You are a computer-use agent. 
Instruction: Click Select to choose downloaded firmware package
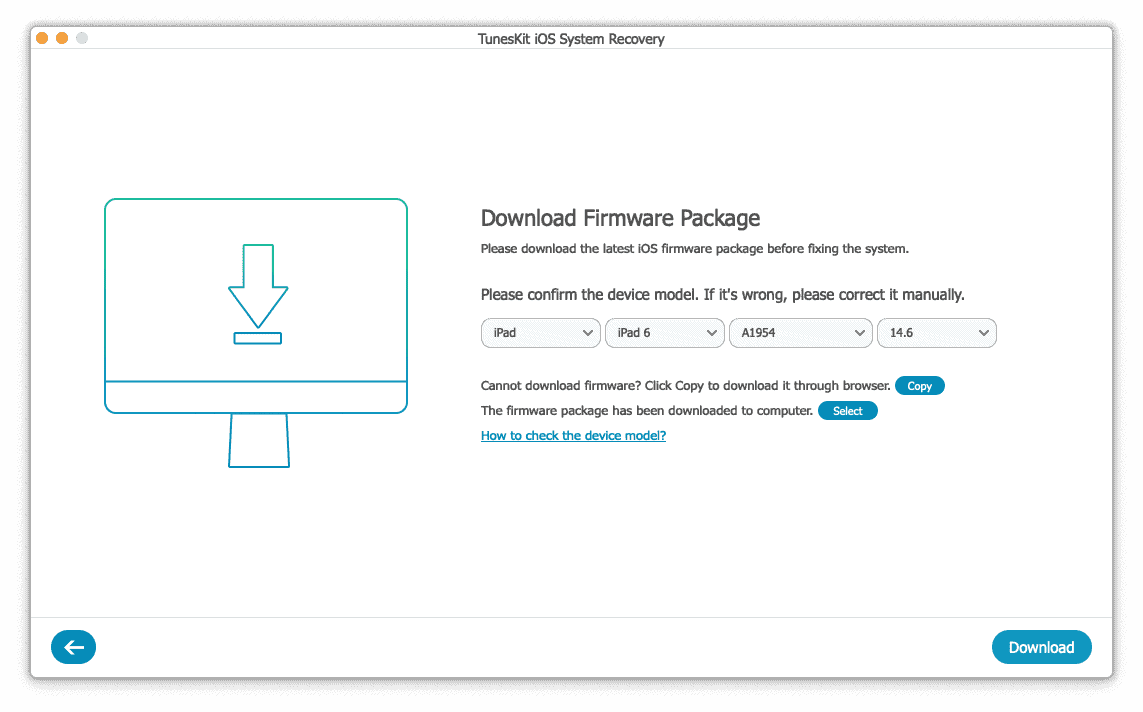click(847, 410)
